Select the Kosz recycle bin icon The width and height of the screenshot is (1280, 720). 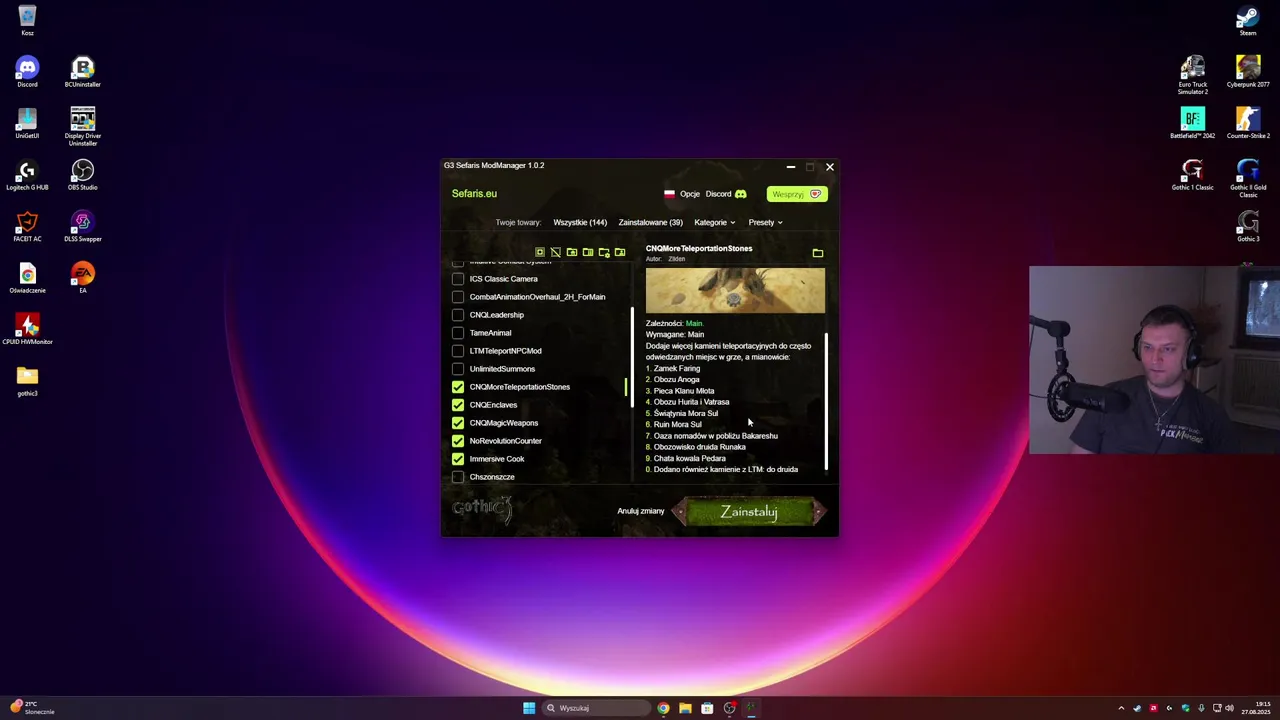(x=27, y=21)
